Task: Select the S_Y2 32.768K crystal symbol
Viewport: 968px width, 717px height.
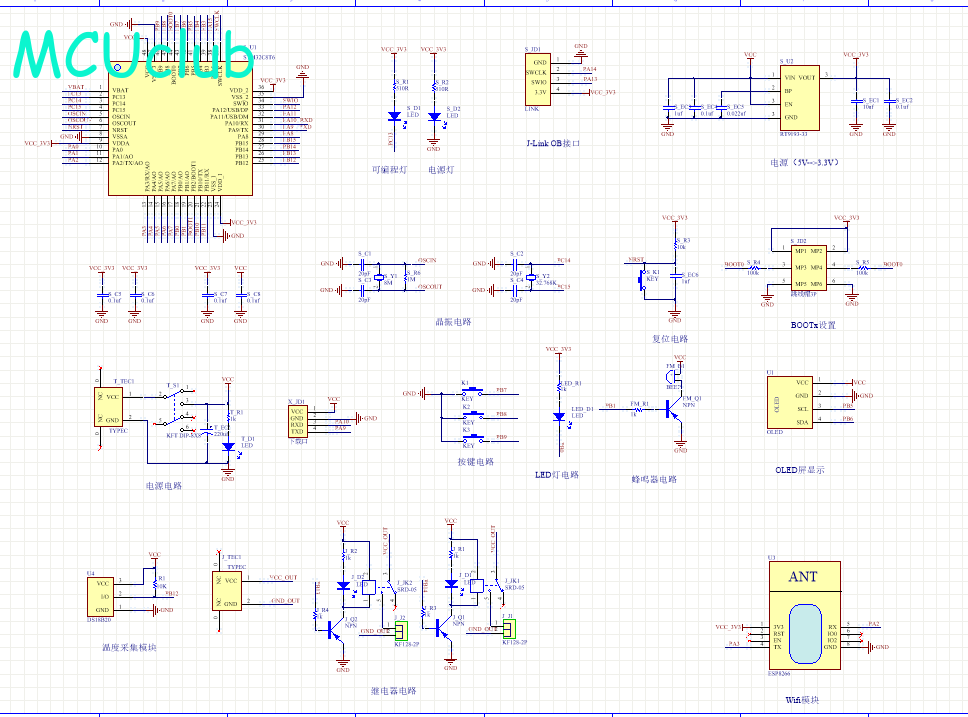Action: coord(531,277)
